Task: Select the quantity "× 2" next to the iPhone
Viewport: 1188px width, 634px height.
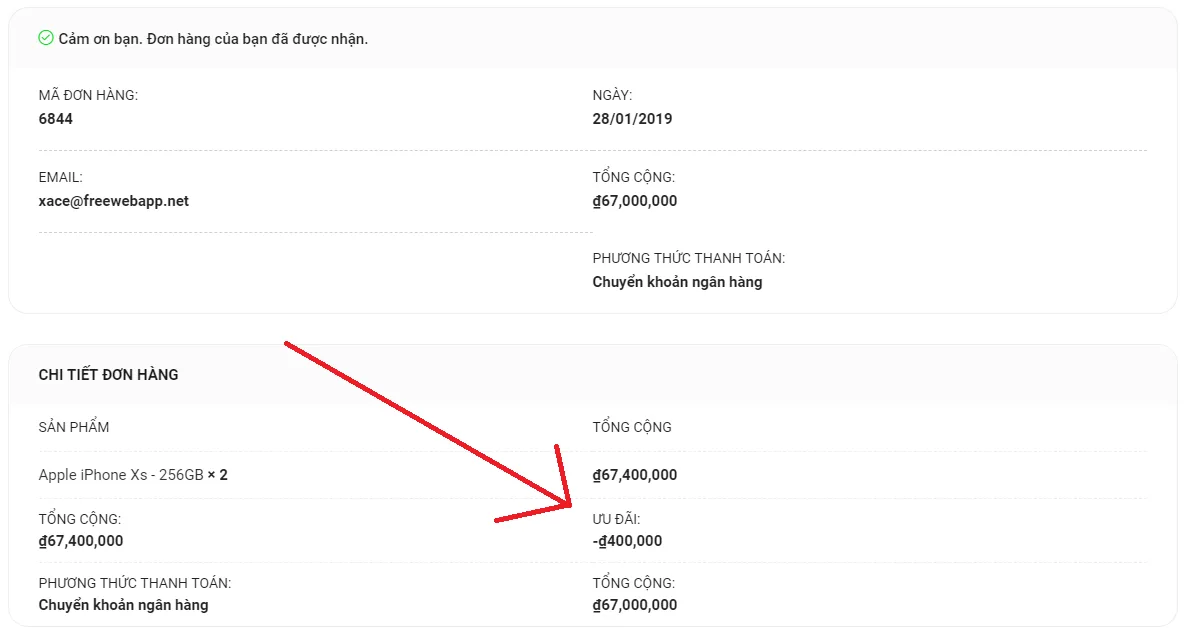Action: pos(217,475)
